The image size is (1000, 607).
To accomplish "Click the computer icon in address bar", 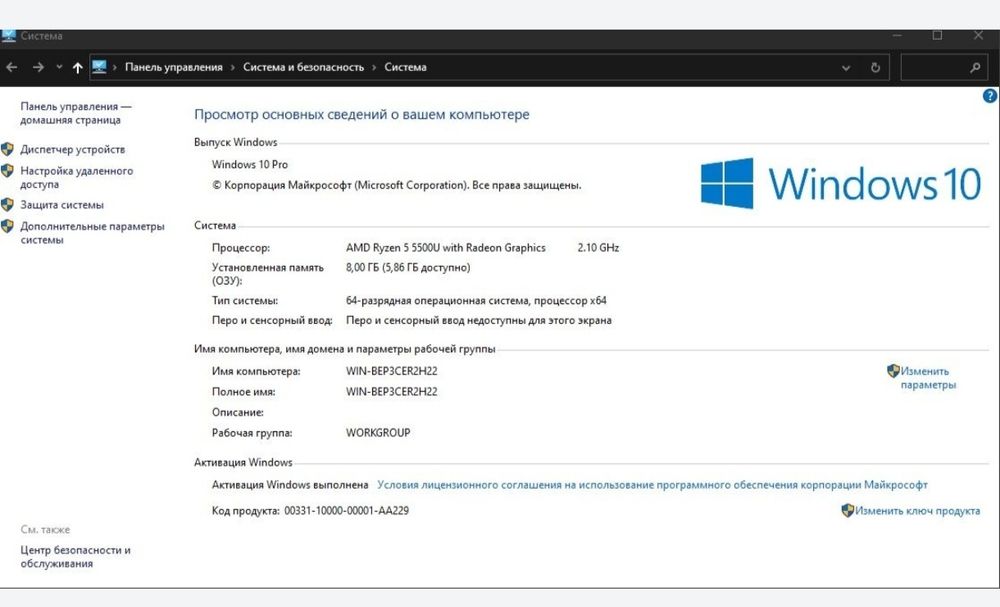I will (99, 67).
